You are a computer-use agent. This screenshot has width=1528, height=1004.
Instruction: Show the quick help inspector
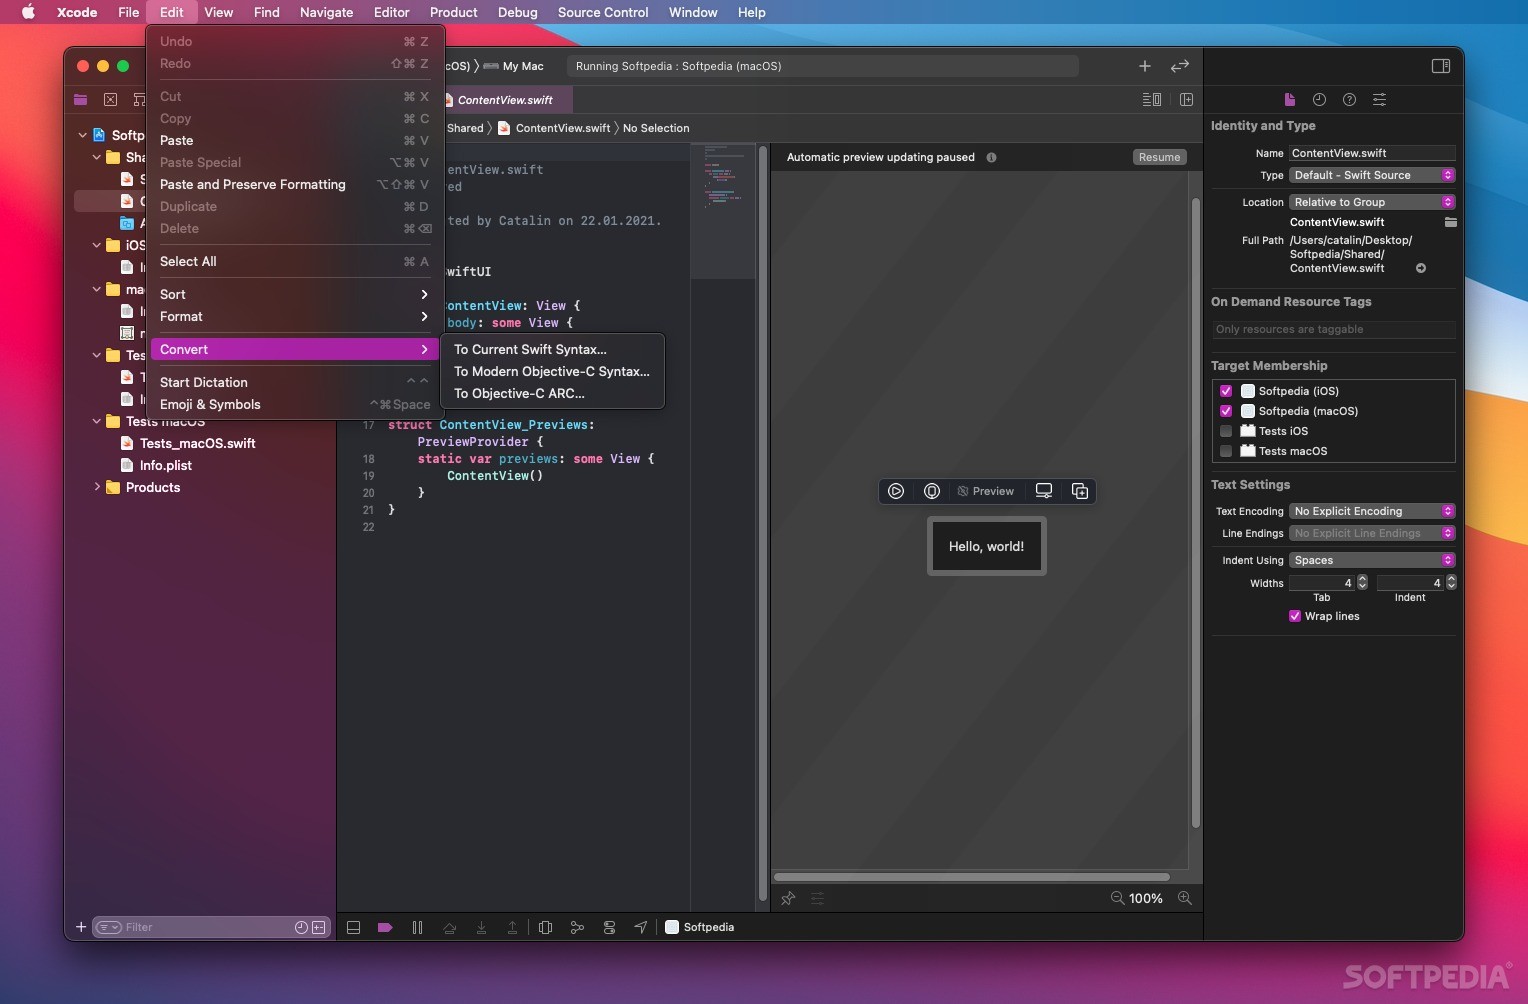(1349, 100)
